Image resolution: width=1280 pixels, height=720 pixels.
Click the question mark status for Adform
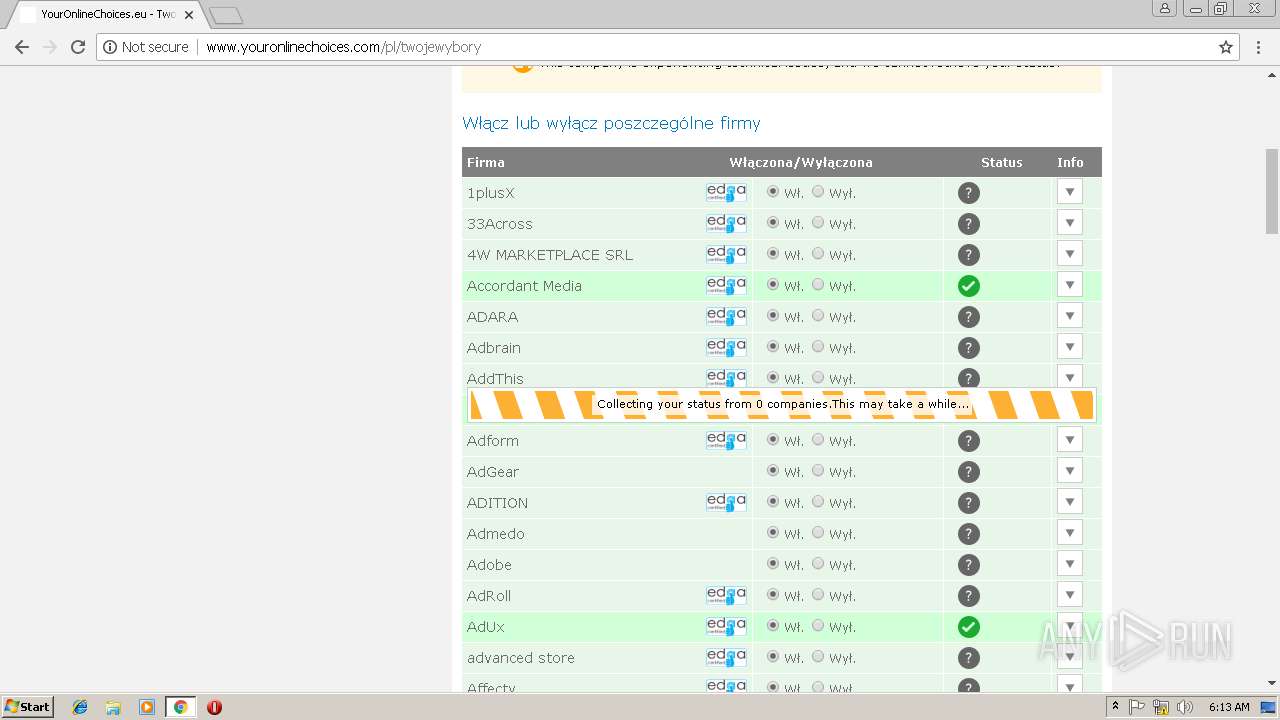968,441
